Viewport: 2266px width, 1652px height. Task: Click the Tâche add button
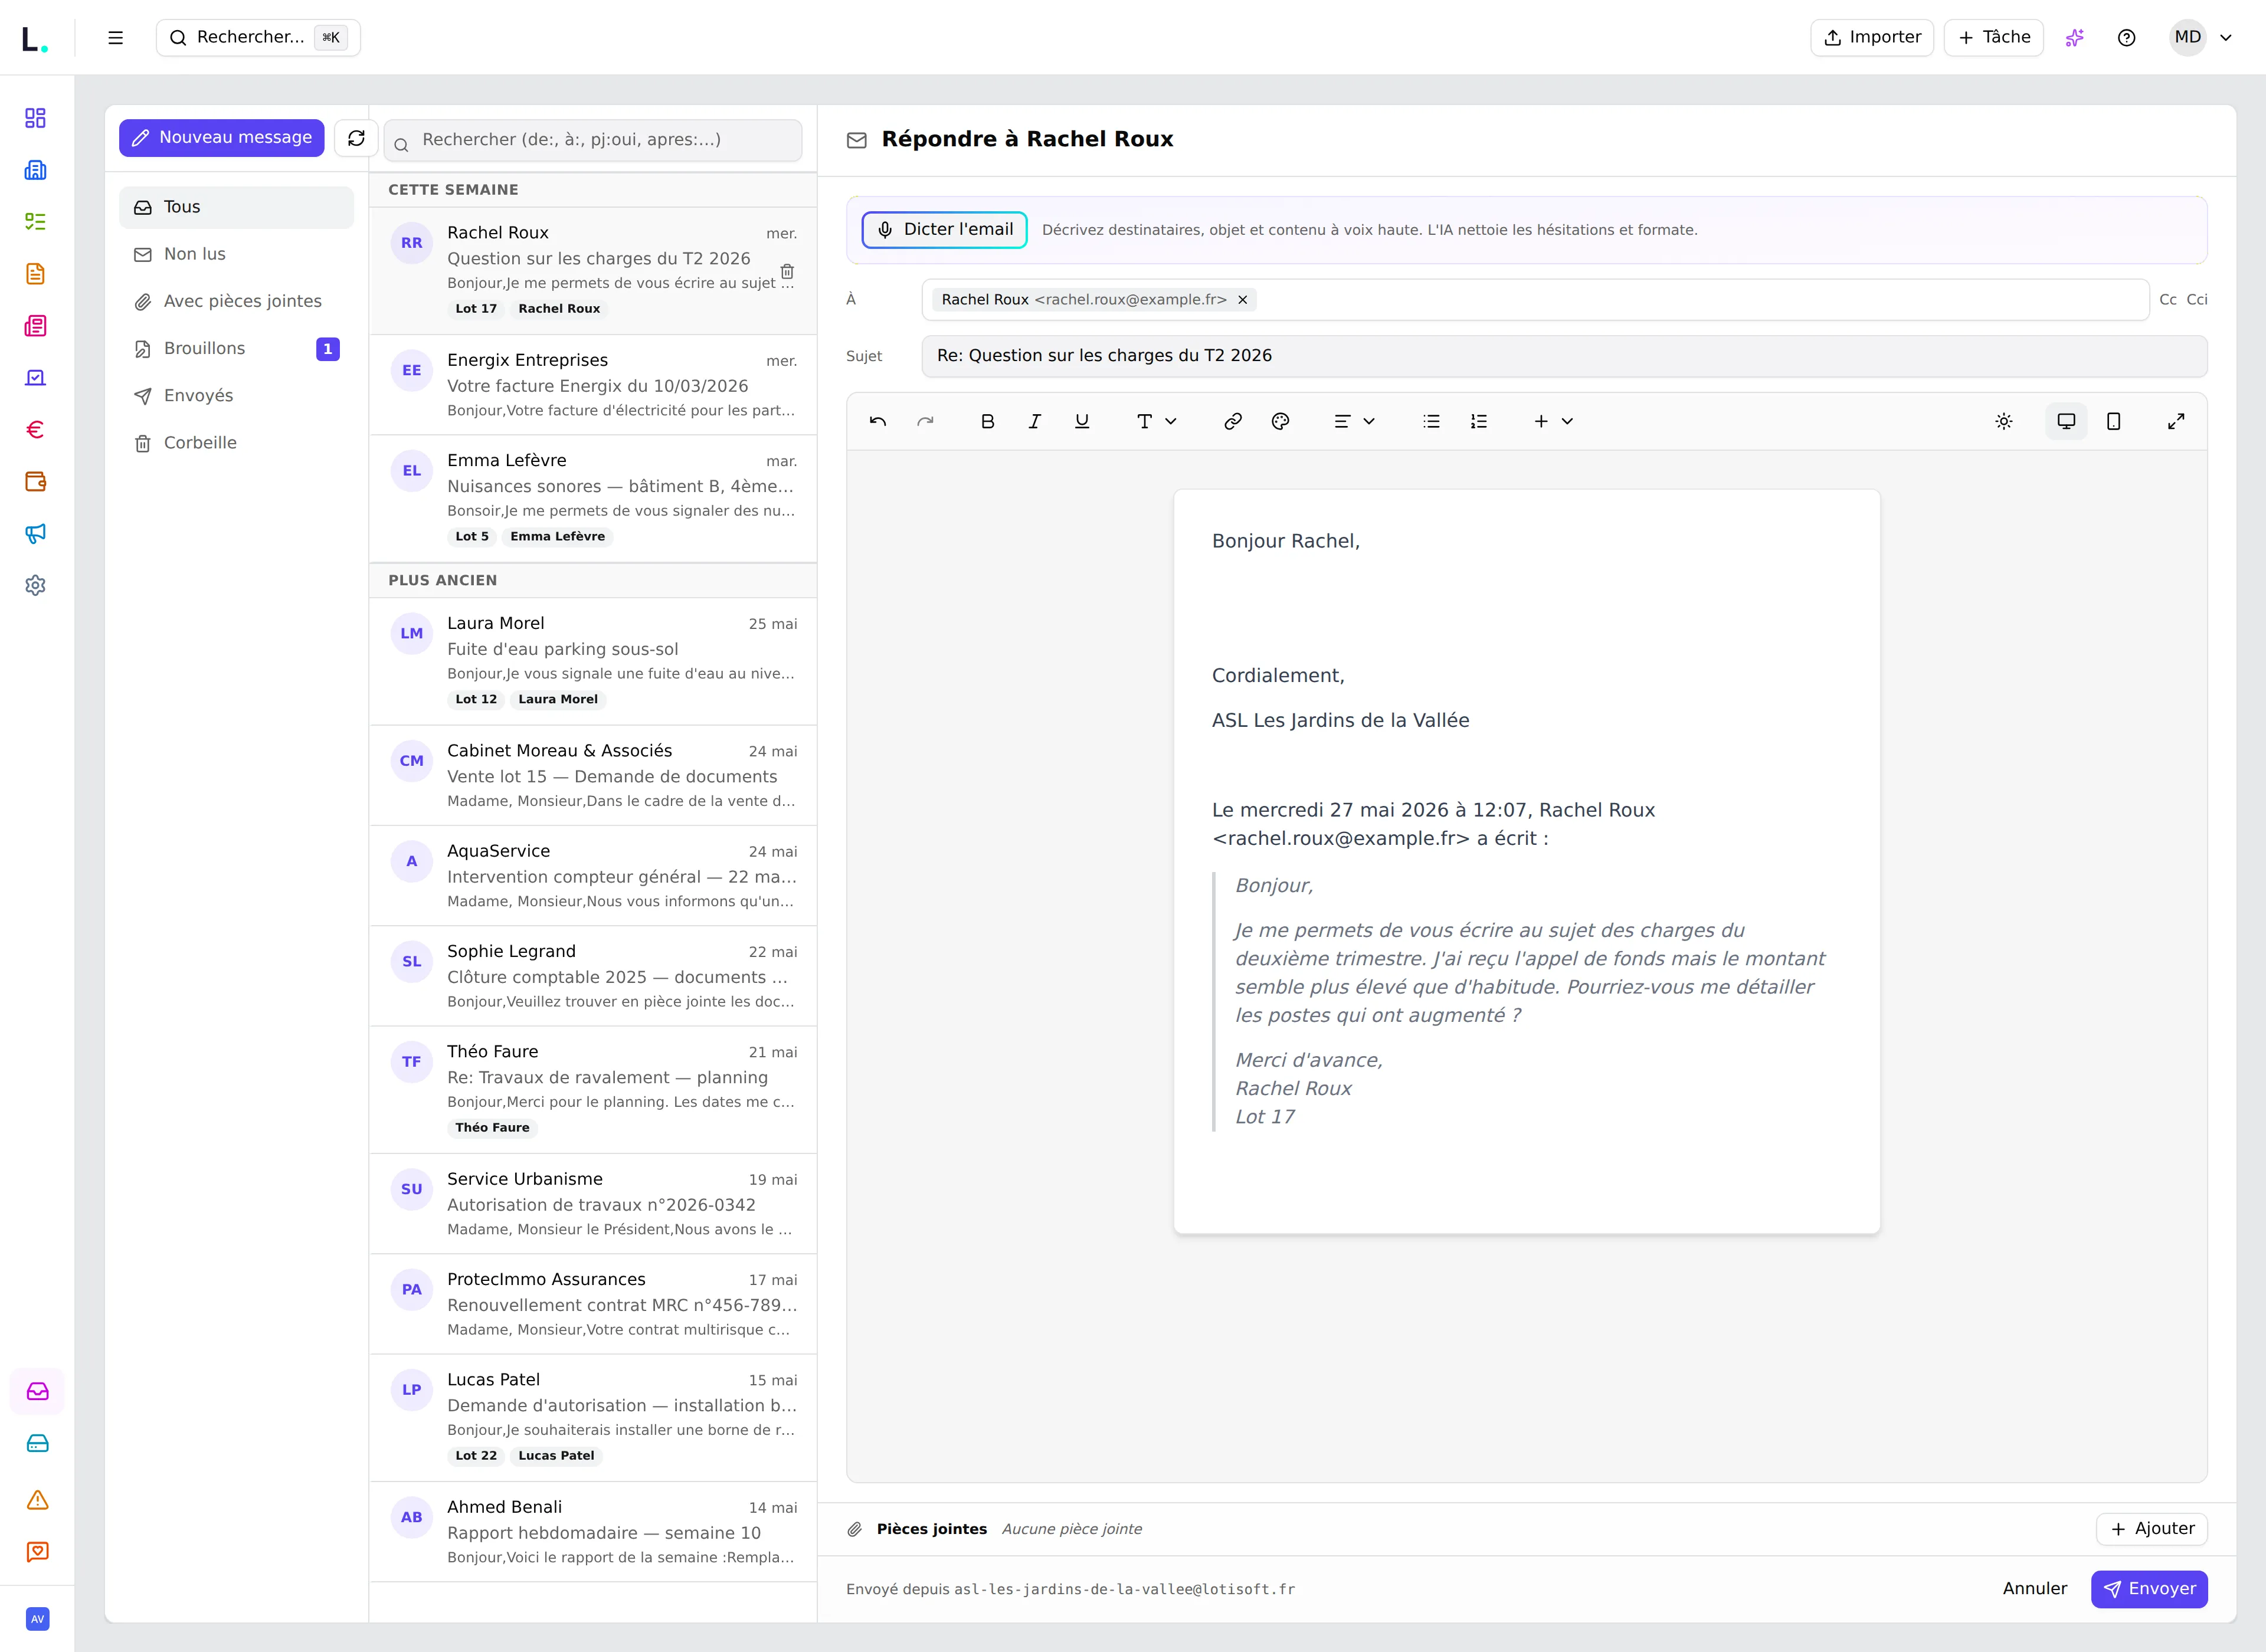[x=1994, y=37]
